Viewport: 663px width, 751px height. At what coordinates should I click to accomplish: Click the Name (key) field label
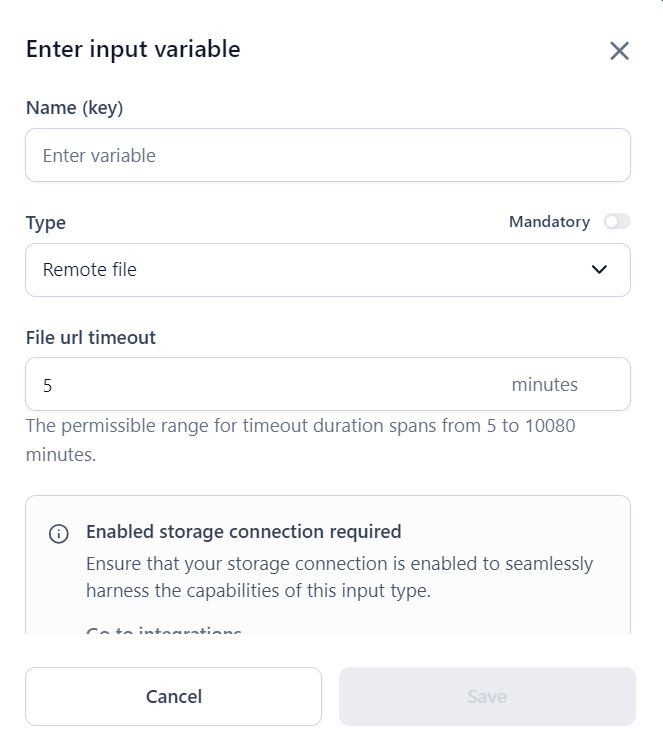pos(74,108)
